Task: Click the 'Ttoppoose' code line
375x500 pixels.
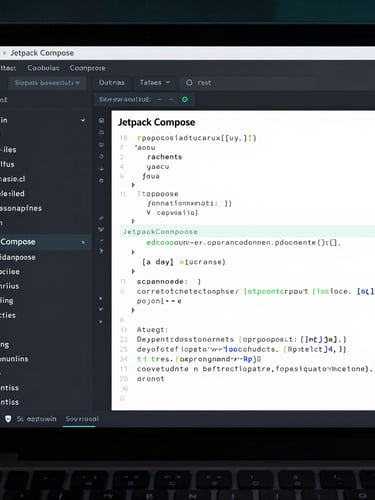Action: point(158,194)
